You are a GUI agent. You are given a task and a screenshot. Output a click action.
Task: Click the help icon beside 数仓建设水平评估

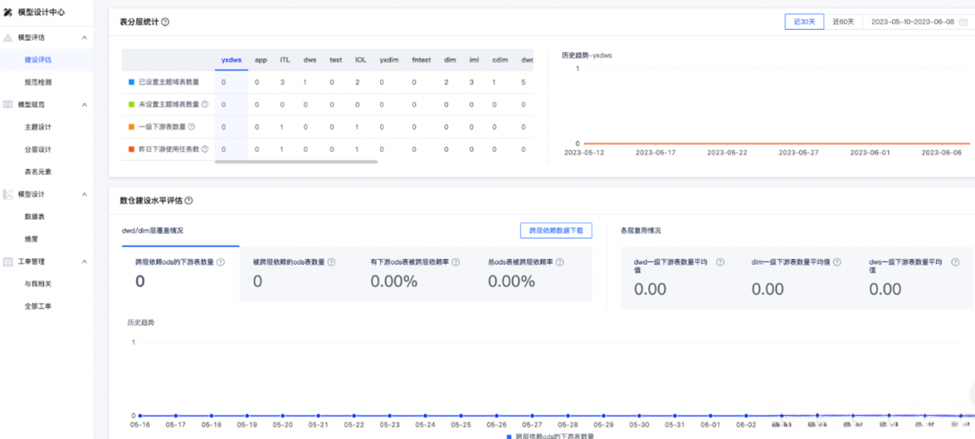189,201
